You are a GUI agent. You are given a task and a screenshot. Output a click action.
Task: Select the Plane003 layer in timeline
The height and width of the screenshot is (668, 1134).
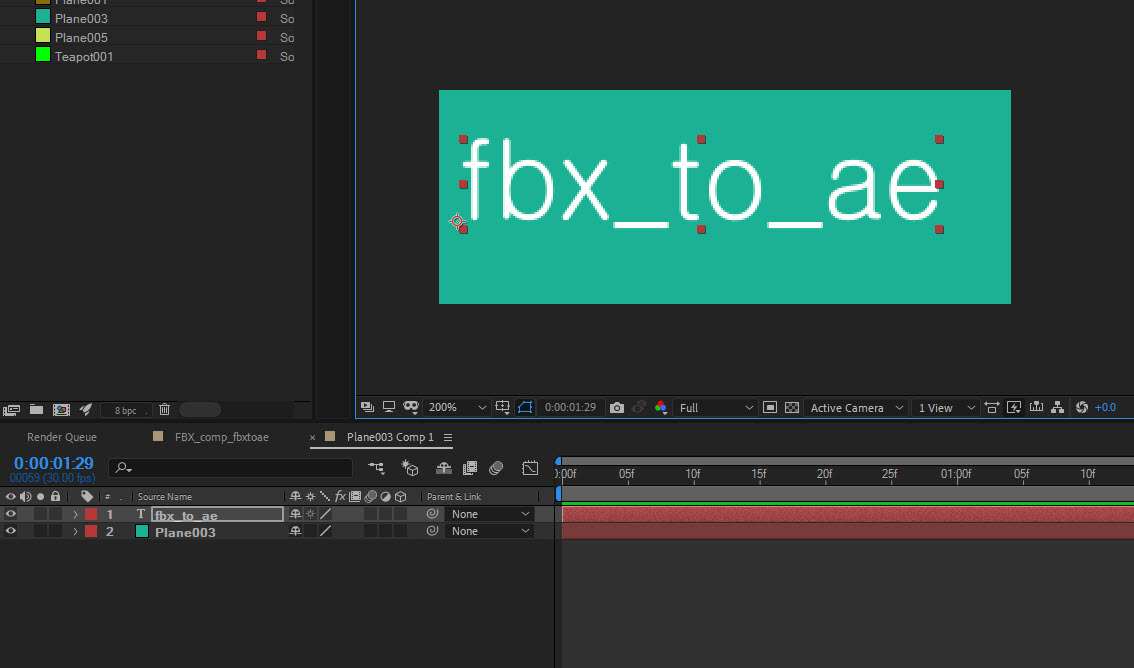(x=185, y=532)
